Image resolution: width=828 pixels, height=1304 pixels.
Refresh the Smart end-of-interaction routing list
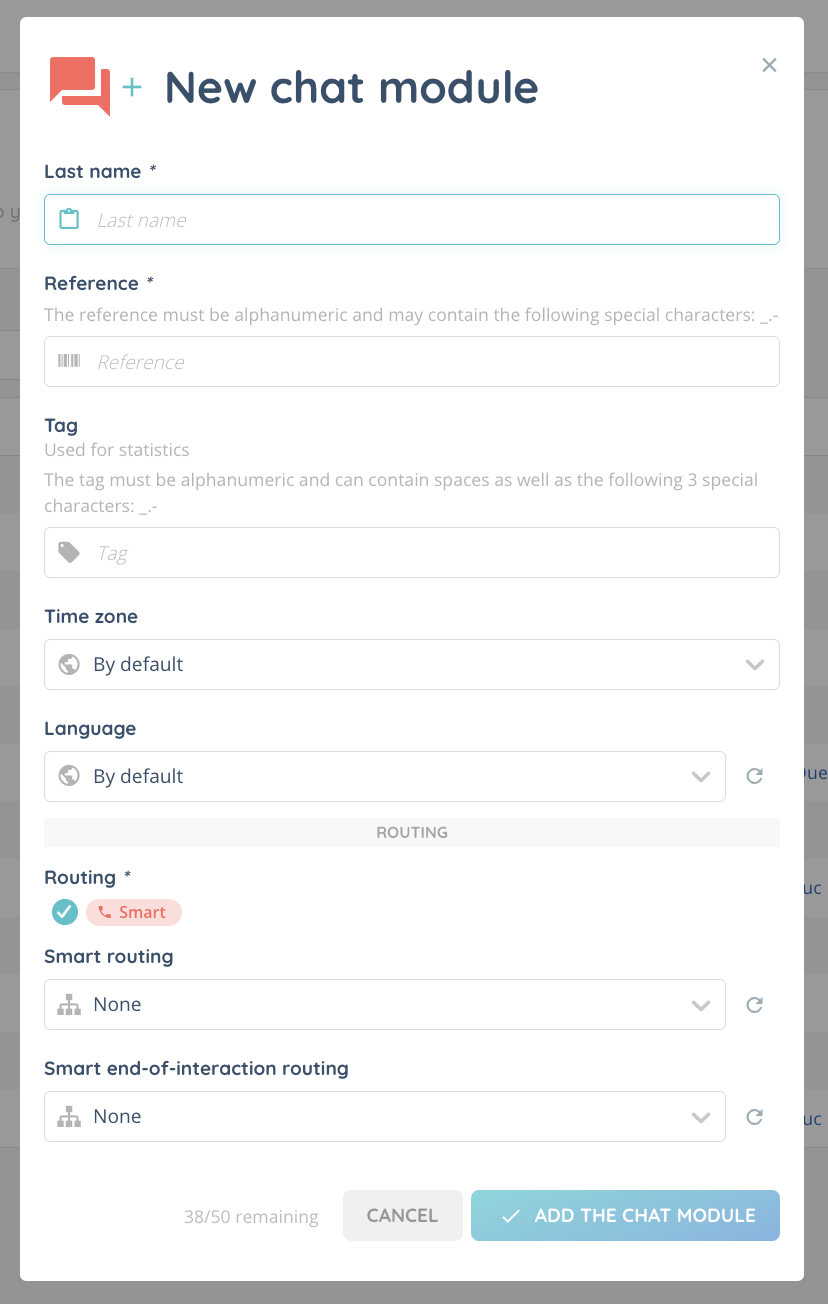(x=755, y=1117)
